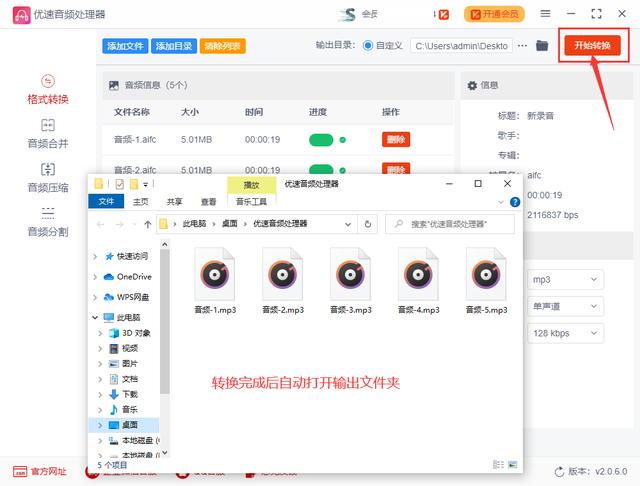Click the red gift icon in the title bar
The image size is (640, 486).
(443, 15)
